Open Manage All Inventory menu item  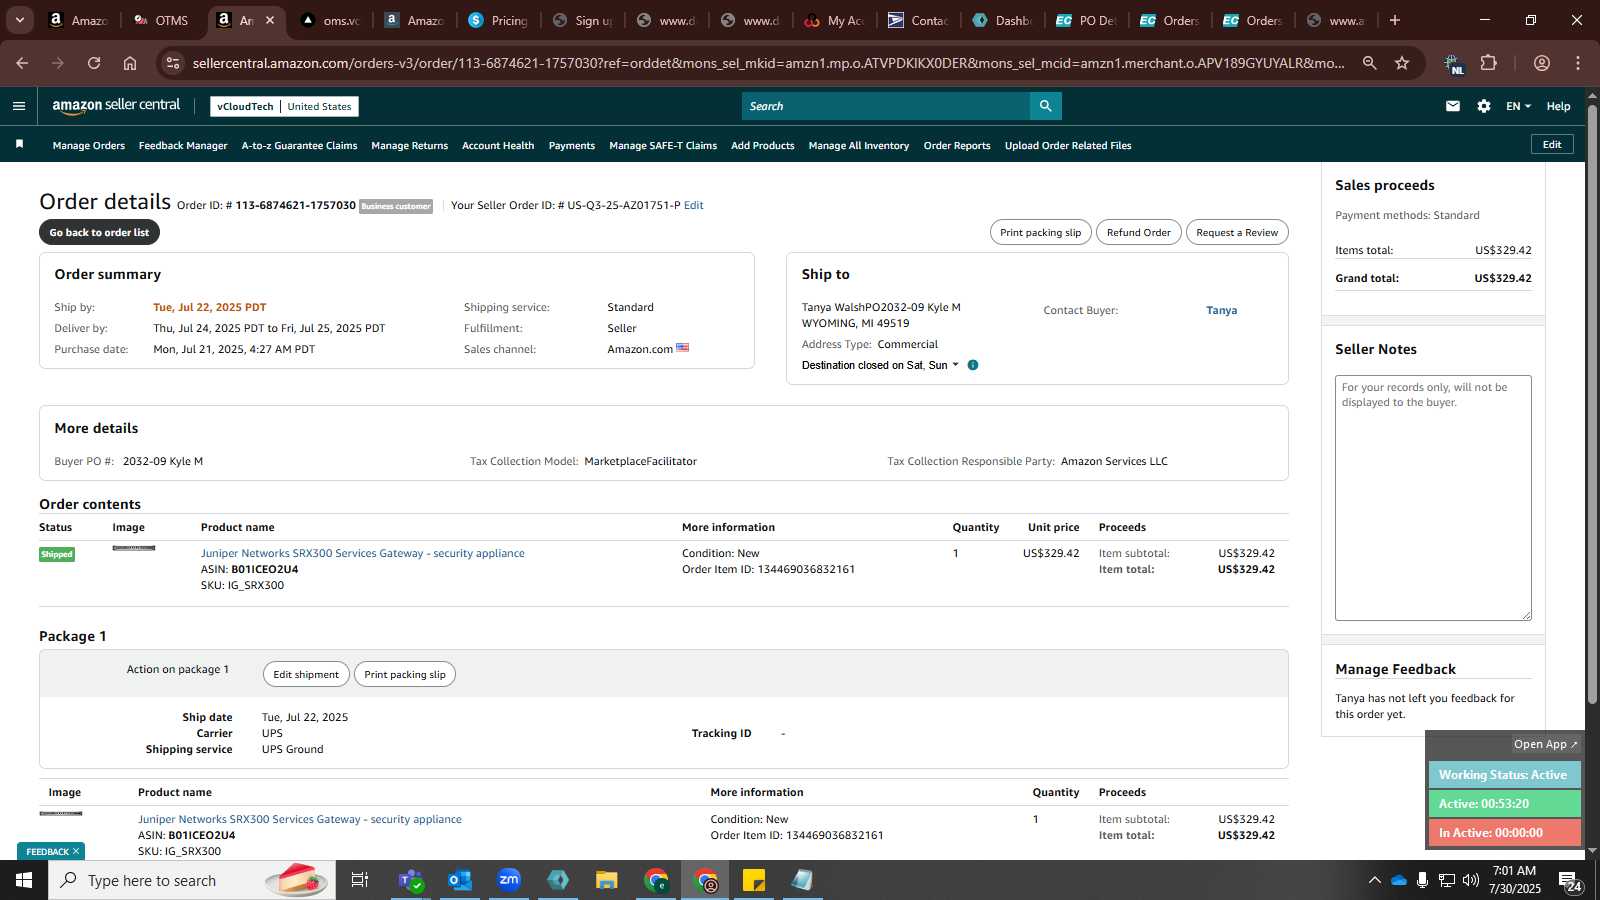tap(859, 146)
